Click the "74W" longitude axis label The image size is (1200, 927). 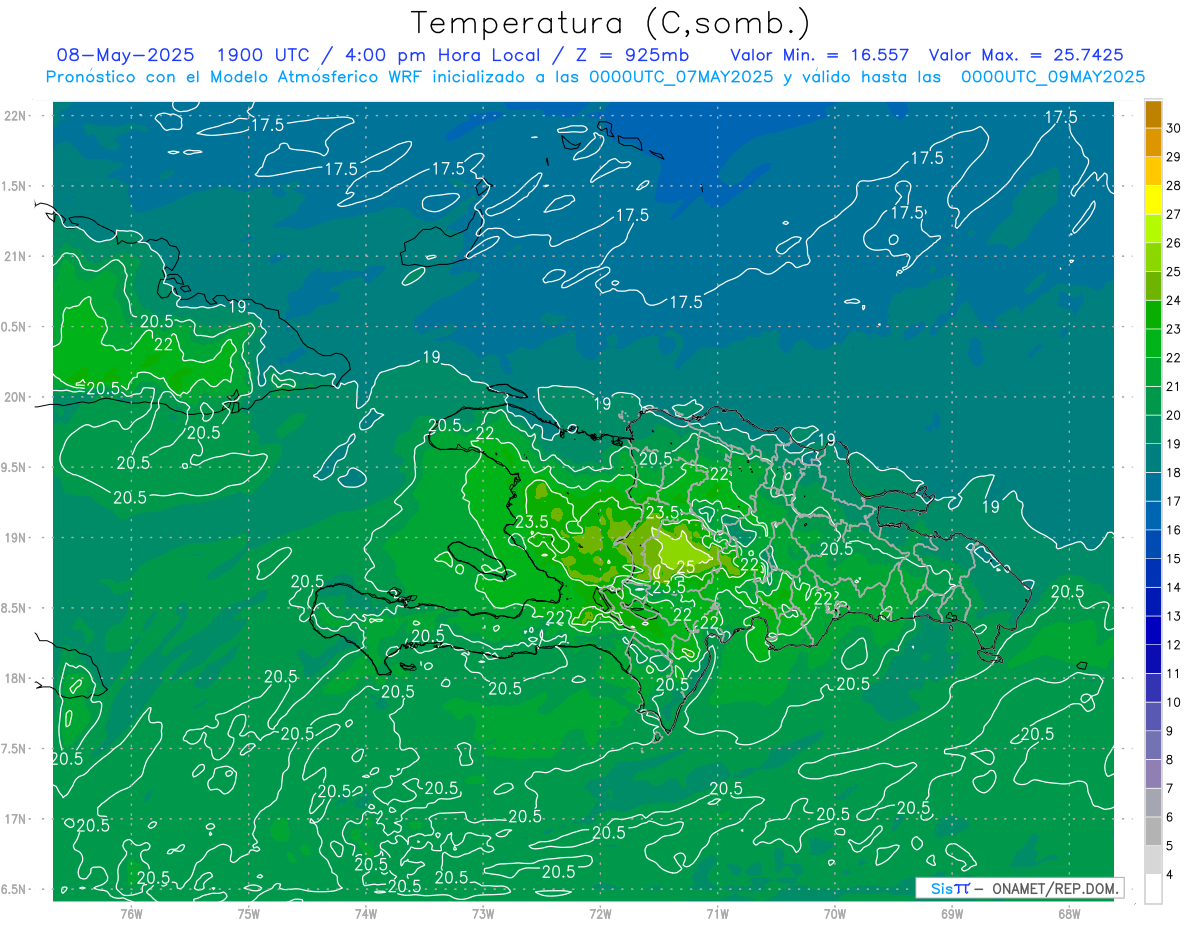[x=366, y=914]
